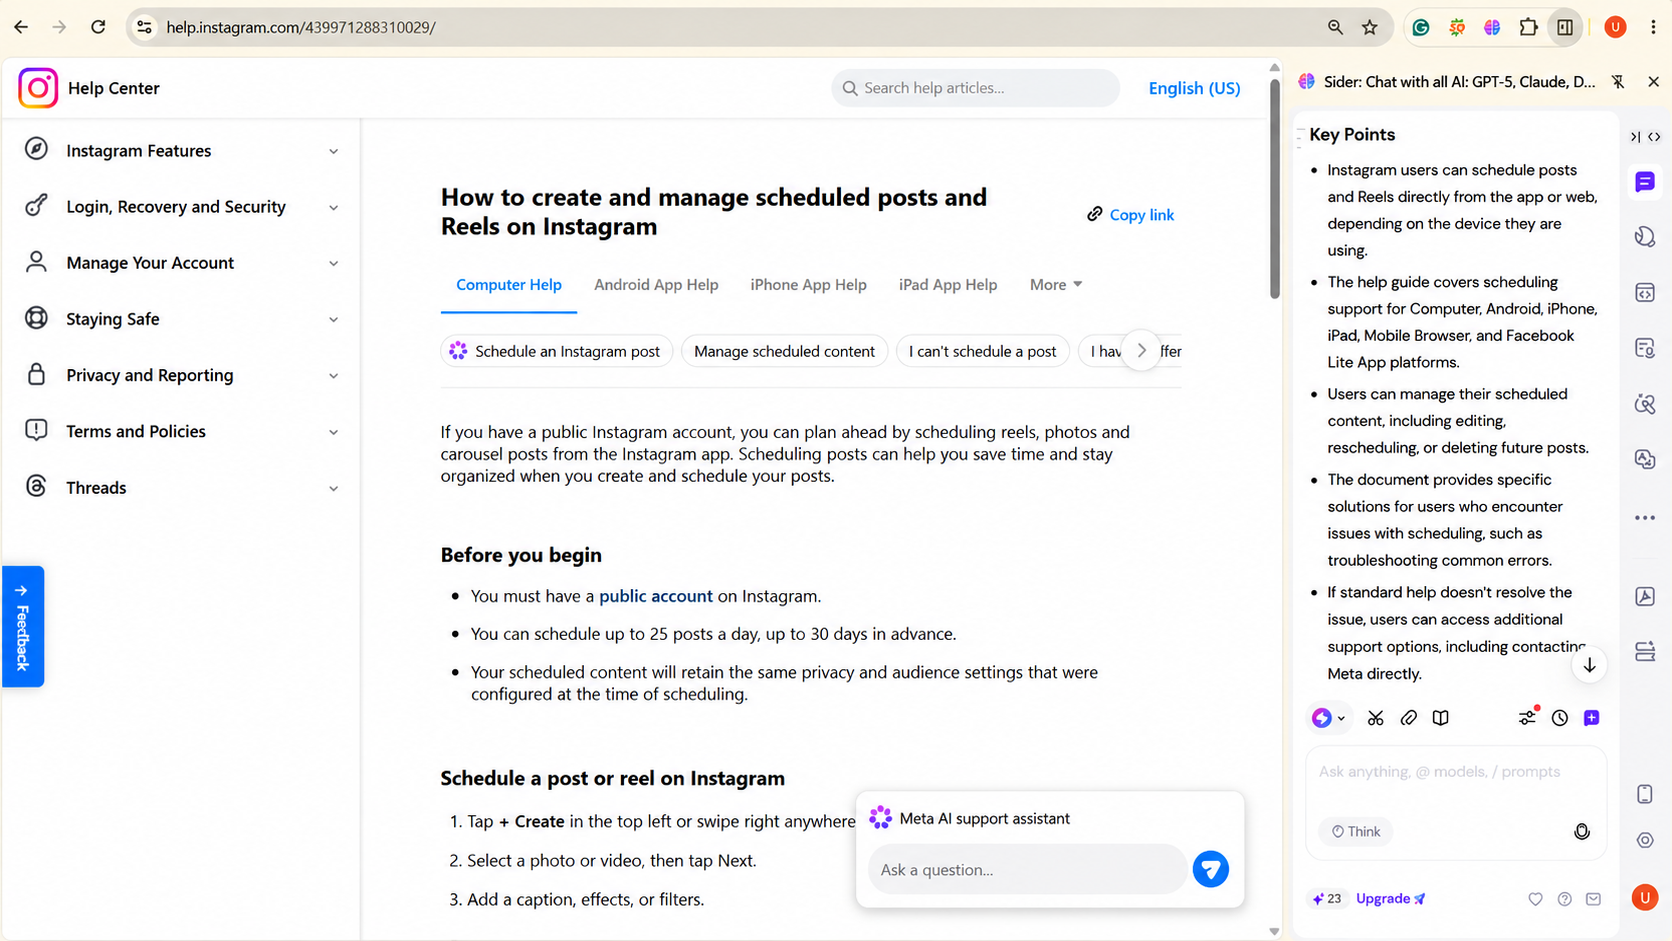Select the Computer Help tab
The height and width of the screenshot is (941, 1672).
click(x=509, y=285)
